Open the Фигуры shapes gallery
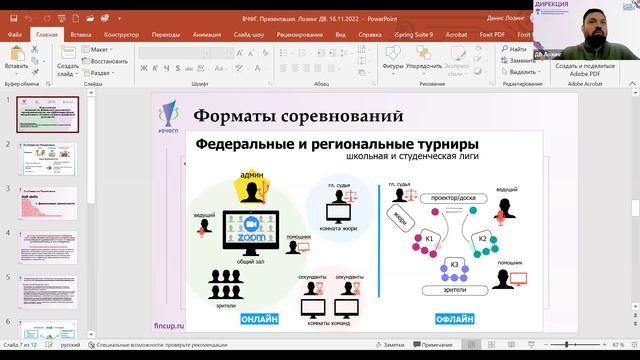The image size is (640, 360). (x=393, y=59)
